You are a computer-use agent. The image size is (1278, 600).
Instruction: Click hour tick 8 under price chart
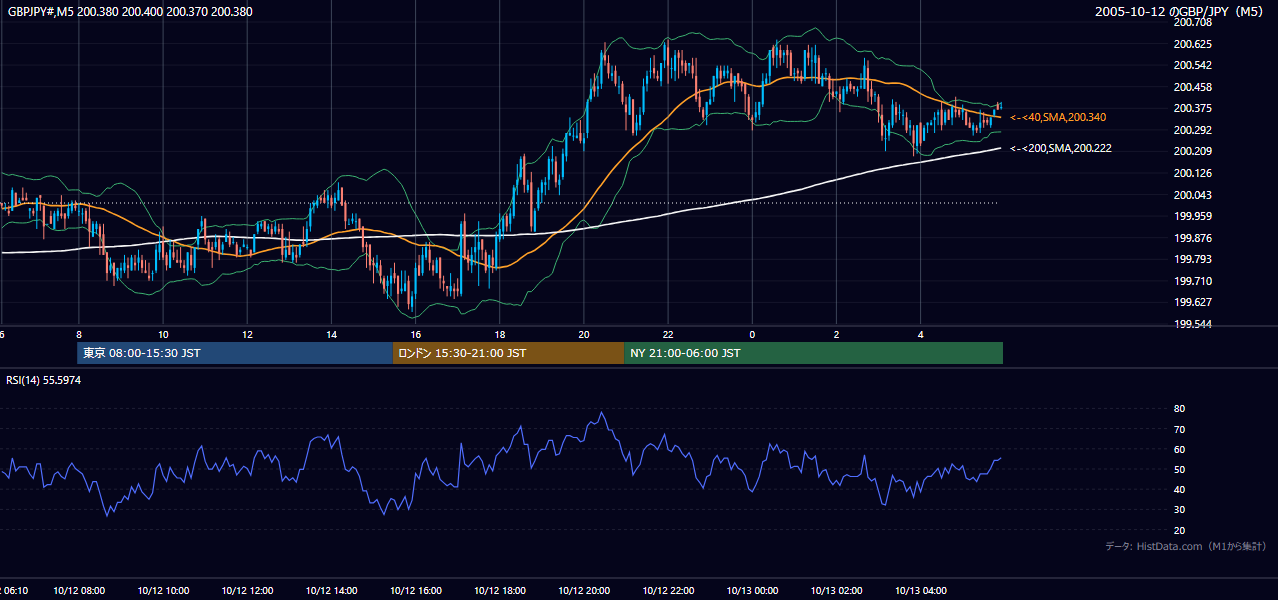(79, 335)
